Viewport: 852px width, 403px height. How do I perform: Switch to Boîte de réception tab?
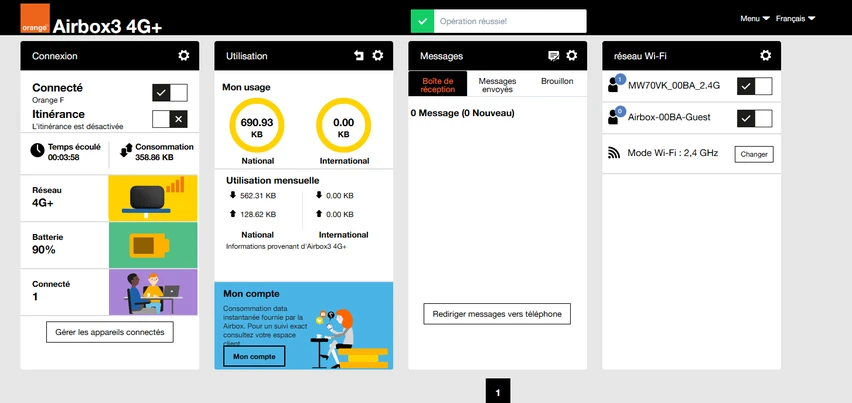coord(437,85)
